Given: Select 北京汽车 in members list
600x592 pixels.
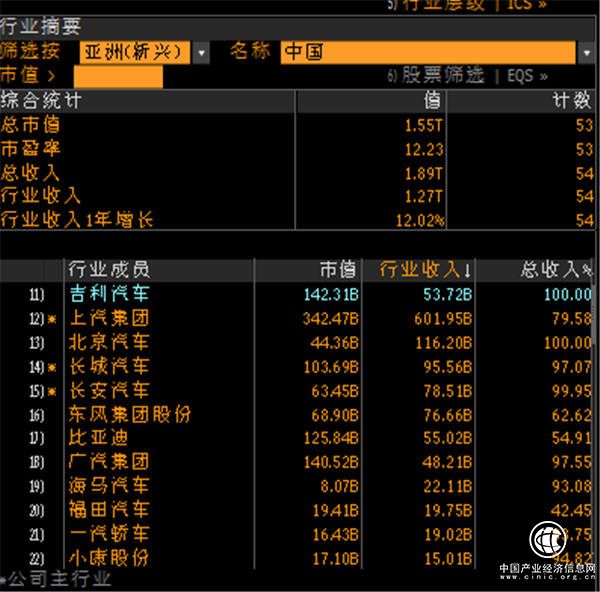Looking at the screenshot, I should [108, 343].
